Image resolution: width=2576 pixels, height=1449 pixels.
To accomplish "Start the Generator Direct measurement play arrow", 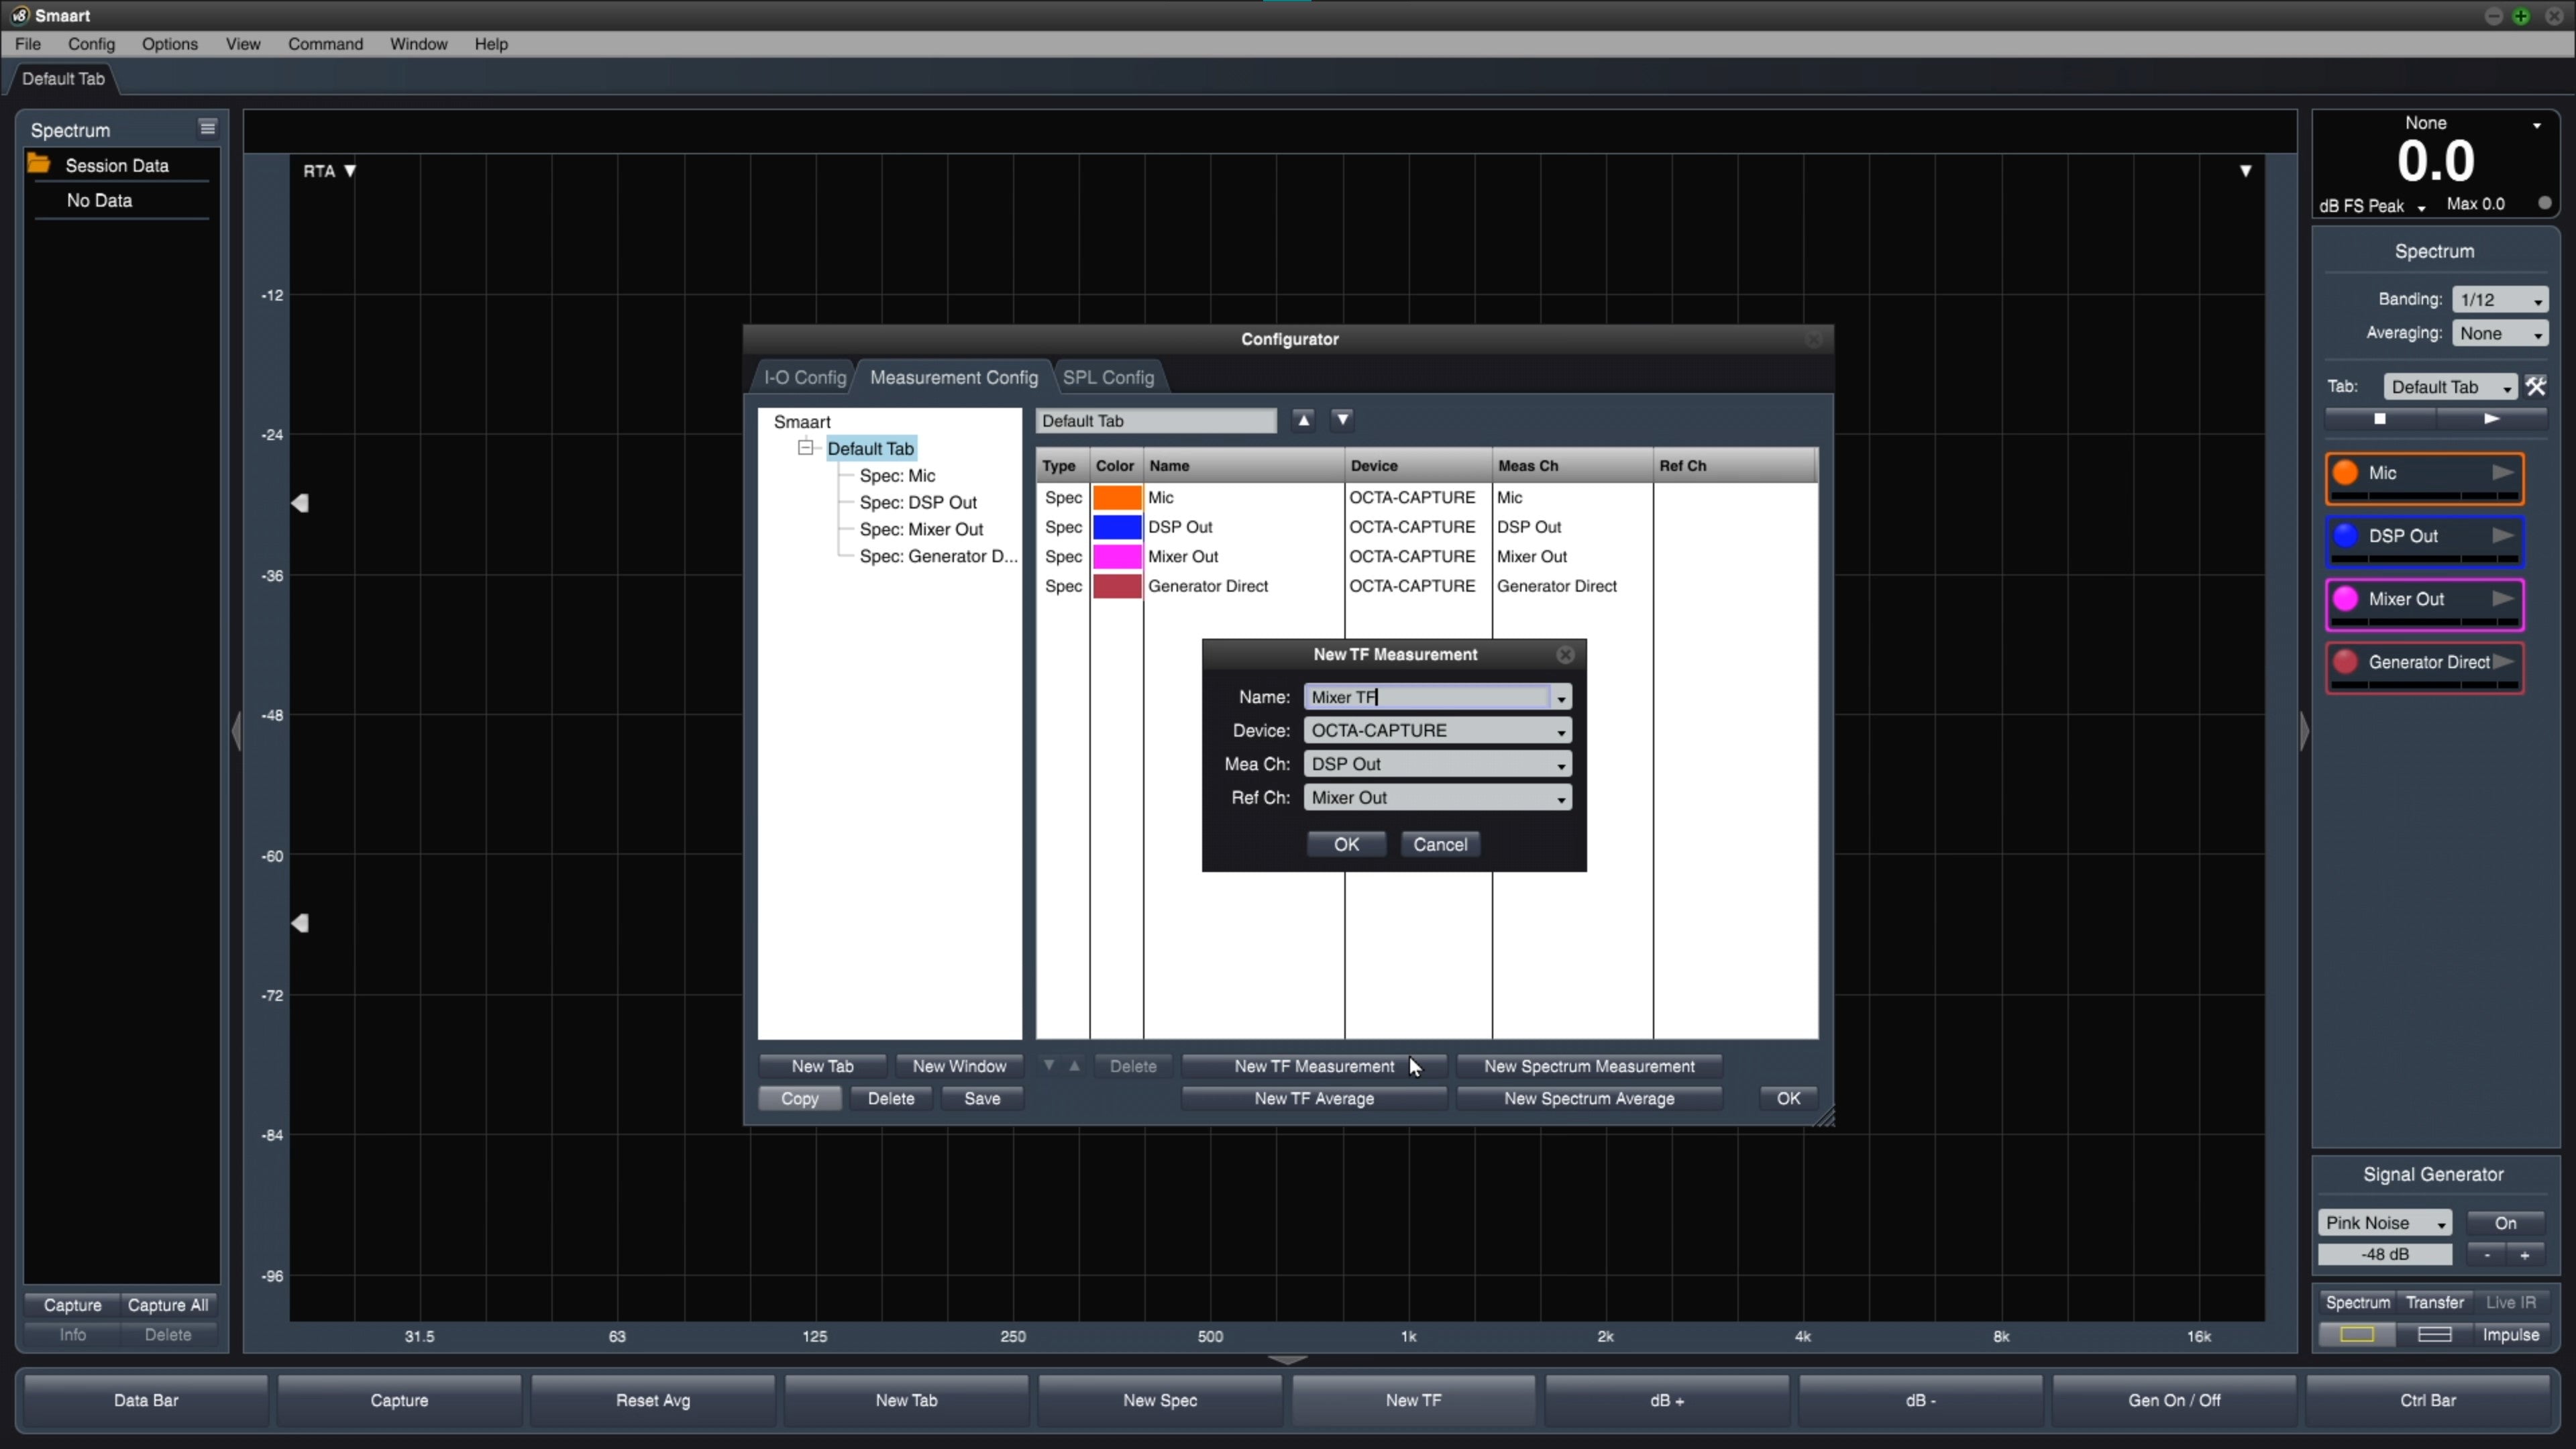I will (2502, 662).
